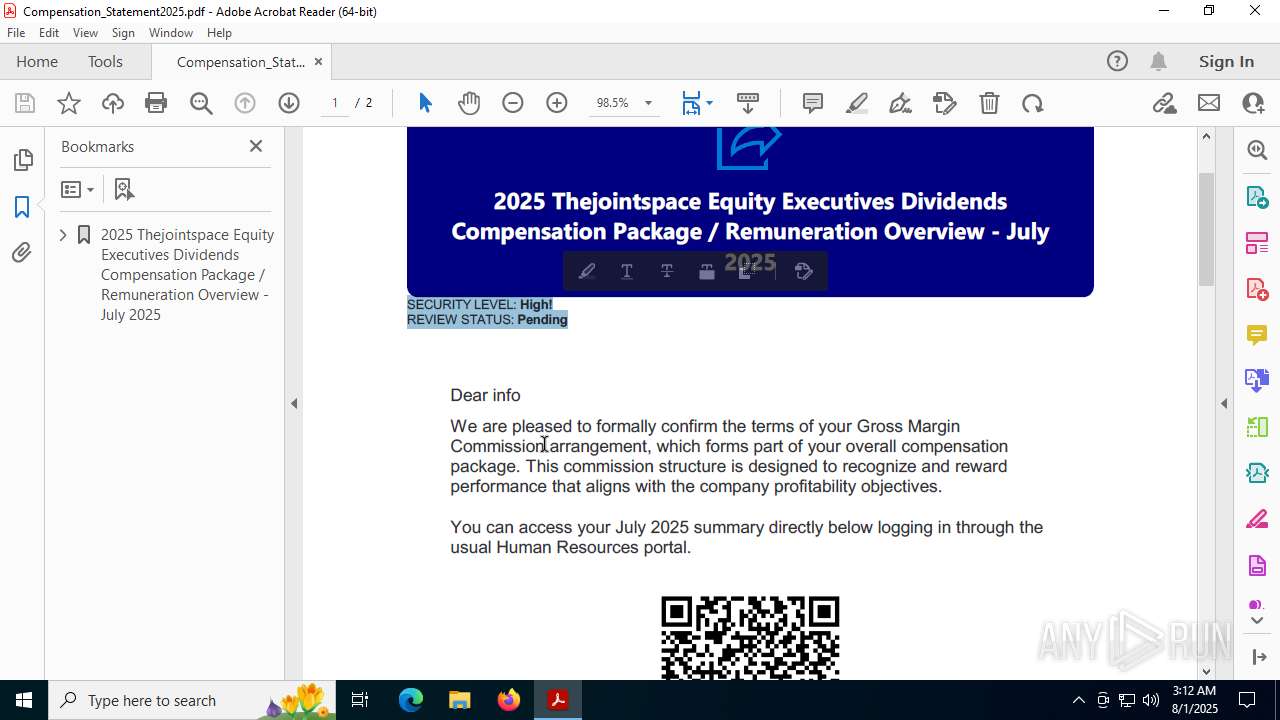This screenshot has height=720, width=1280.
Task: Open the Fill & Sign pen tool
Action: [901, 103]
